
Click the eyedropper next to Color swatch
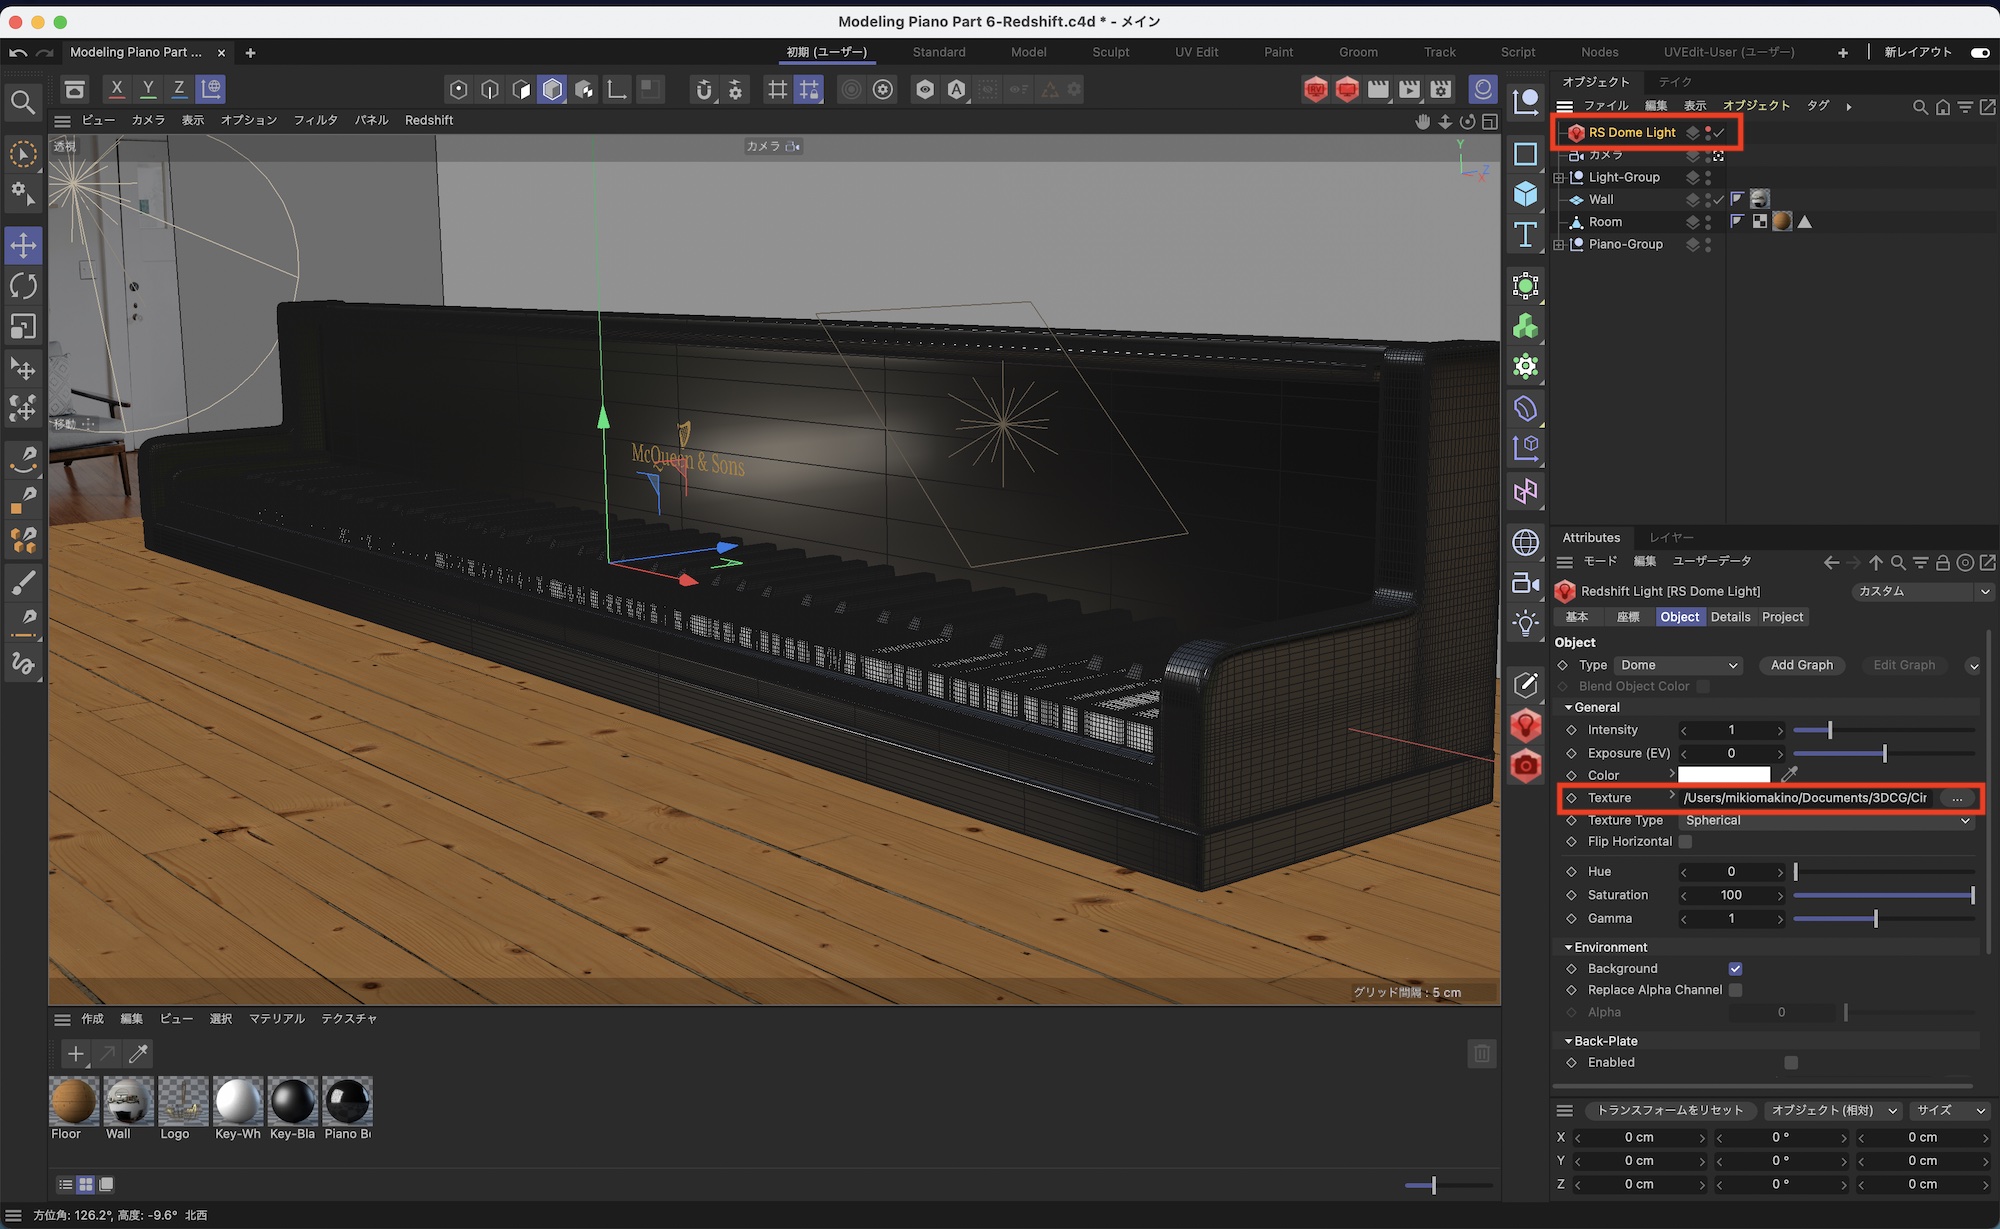tap(1789, 774)
